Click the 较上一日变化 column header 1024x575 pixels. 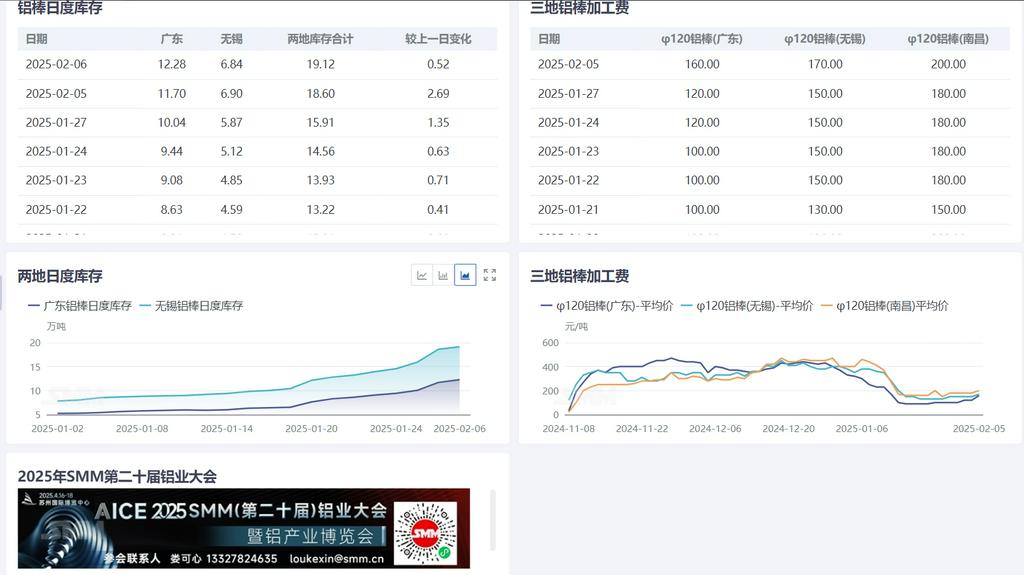pos(438,39)
